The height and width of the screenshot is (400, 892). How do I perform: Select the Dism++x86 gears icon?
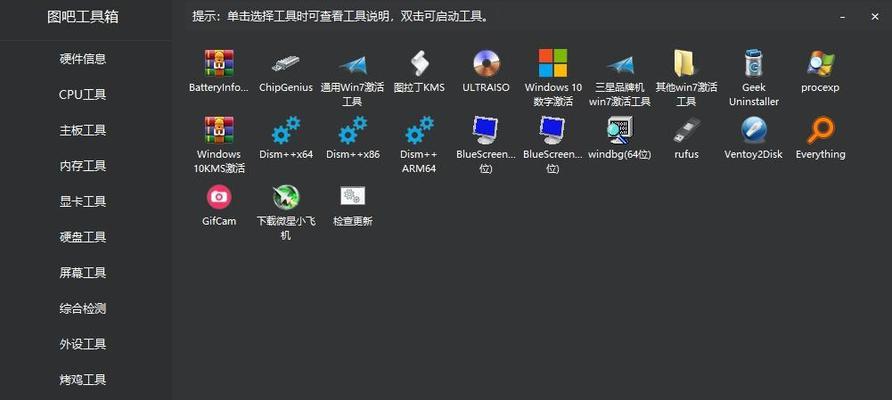(353, 130)
